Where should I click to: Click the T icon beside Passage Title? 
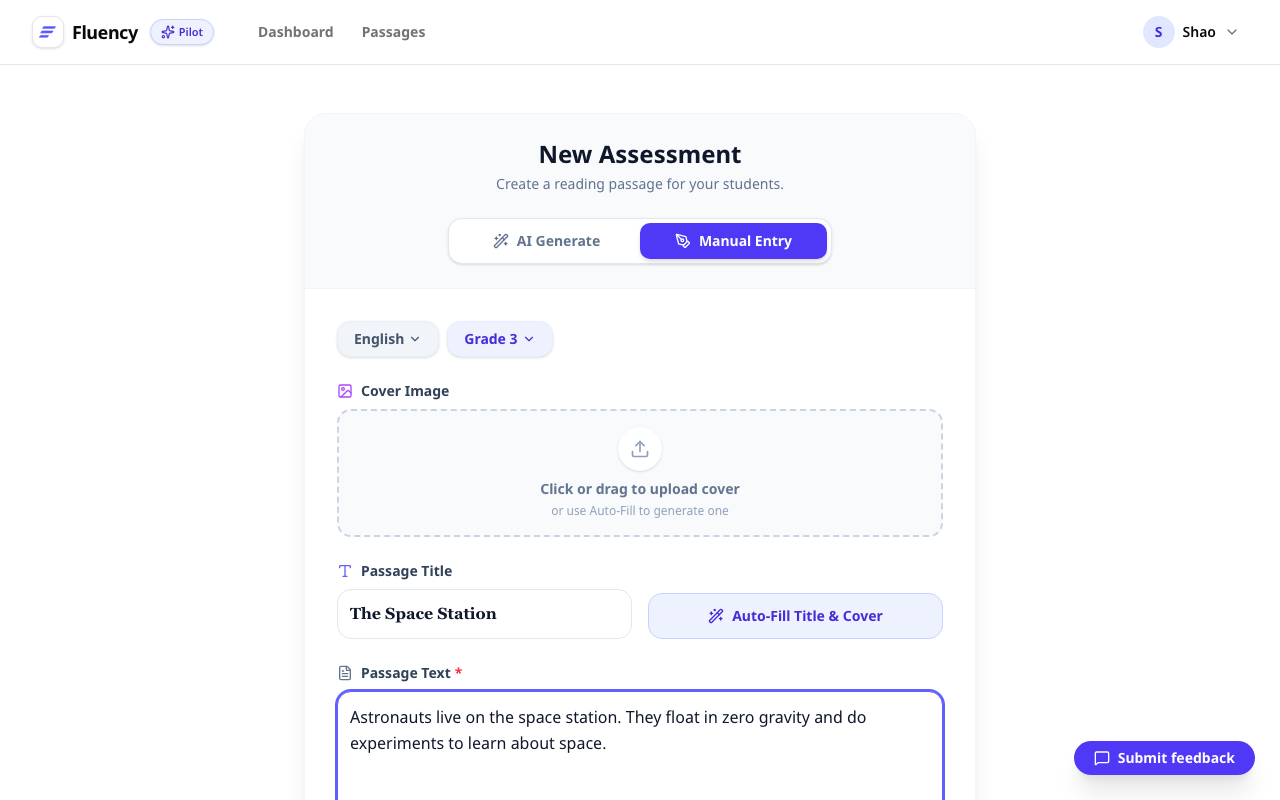345,570
